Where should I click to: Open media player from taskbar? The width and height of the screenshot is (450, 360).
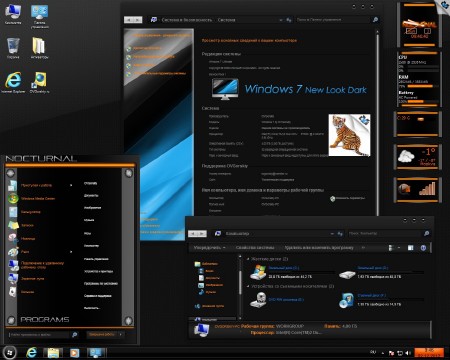[74, 353]
